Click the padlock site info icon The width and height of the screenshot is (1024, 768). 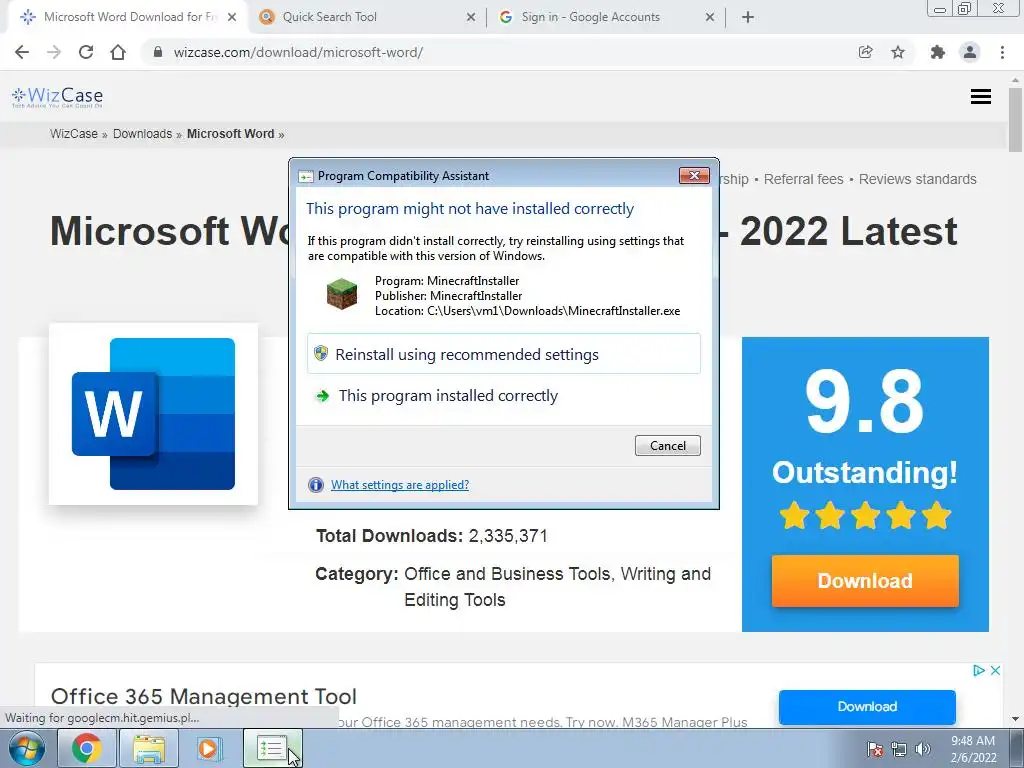pos(157,52)
